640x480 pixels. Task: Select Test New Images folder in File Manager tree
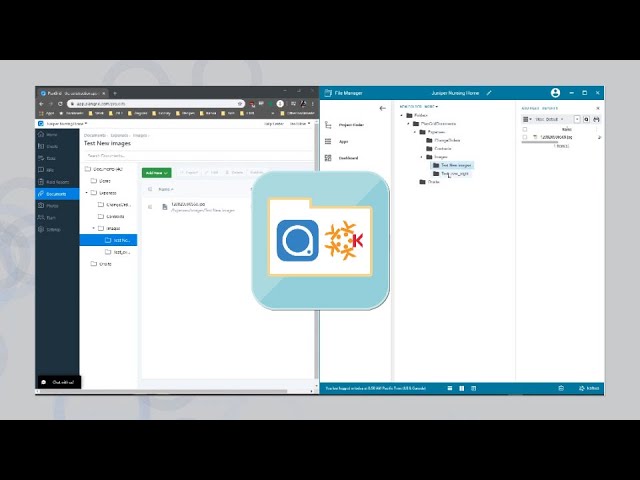[x=452, y=165]
